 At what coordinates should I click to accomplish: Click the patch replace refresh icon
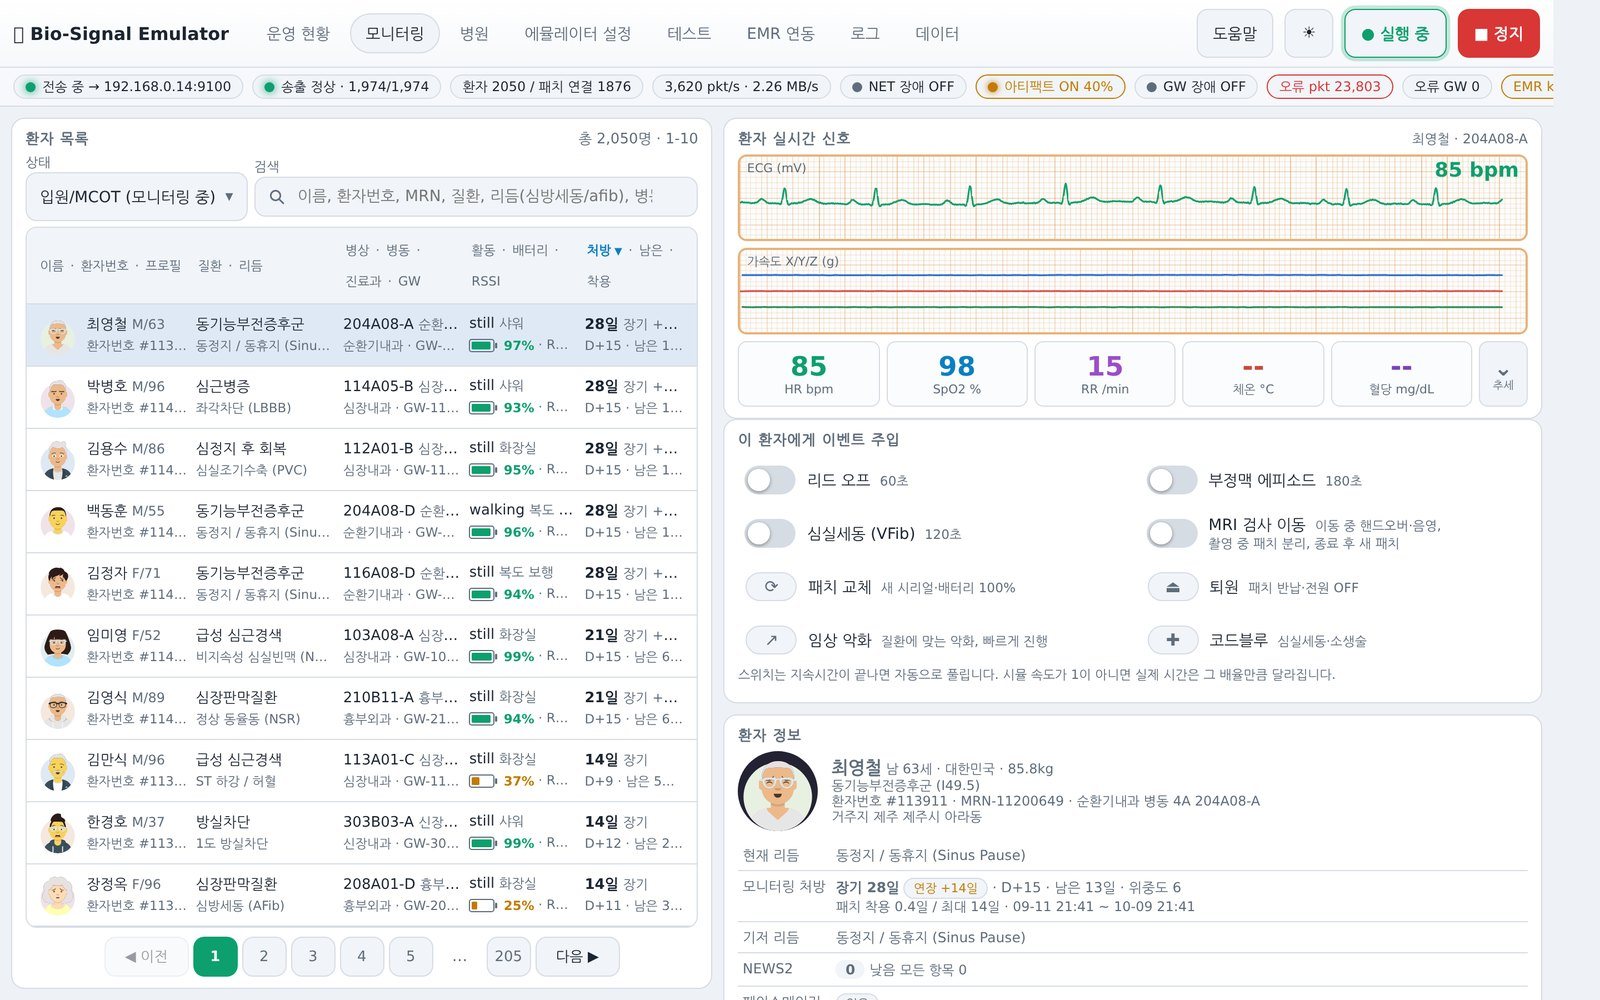771,587
